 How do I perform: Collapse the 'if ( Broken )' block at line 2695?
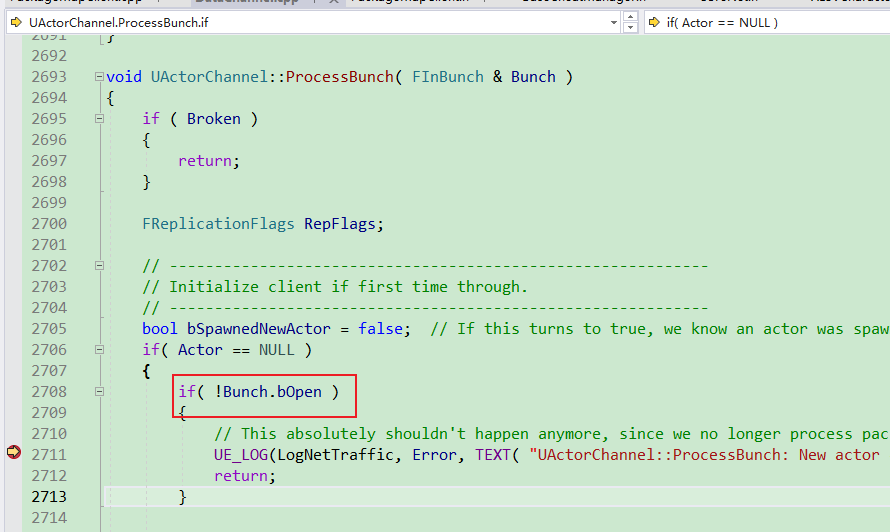coord(99,118)
